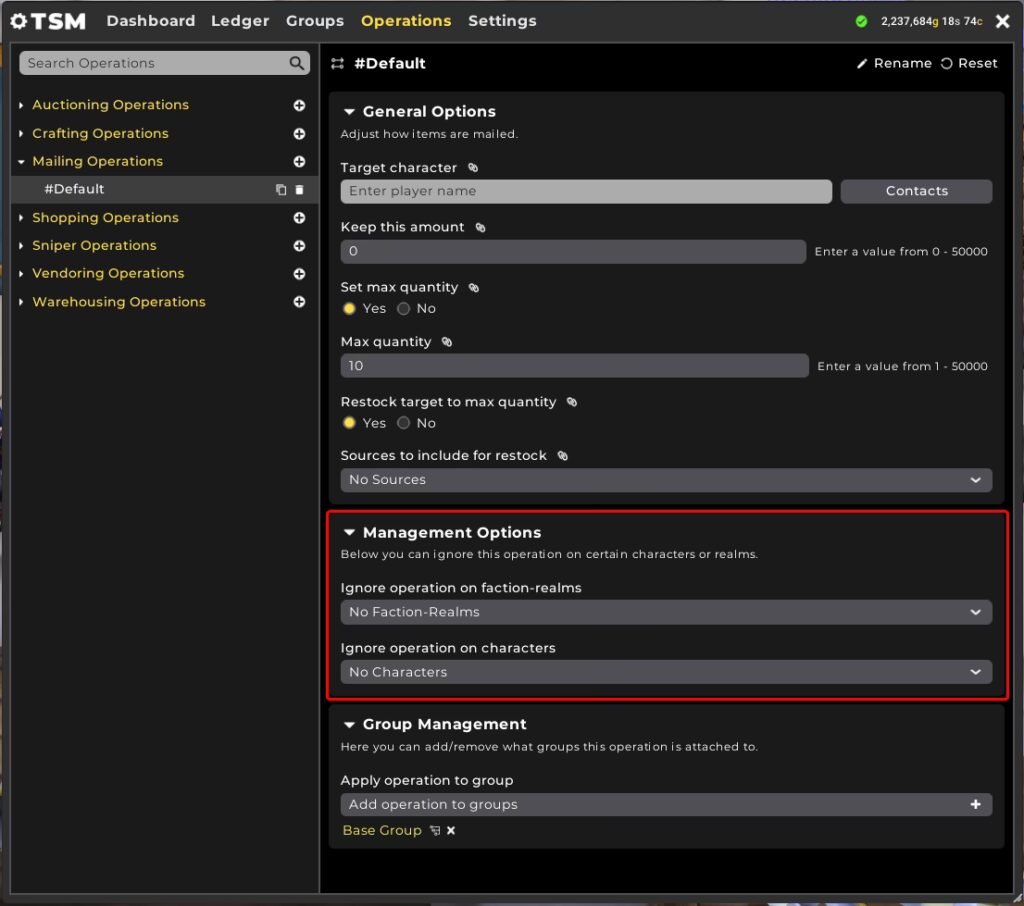This screenshot has height=906, width=1024.
Task: Click the Contacts button
Action: point(916,191)
